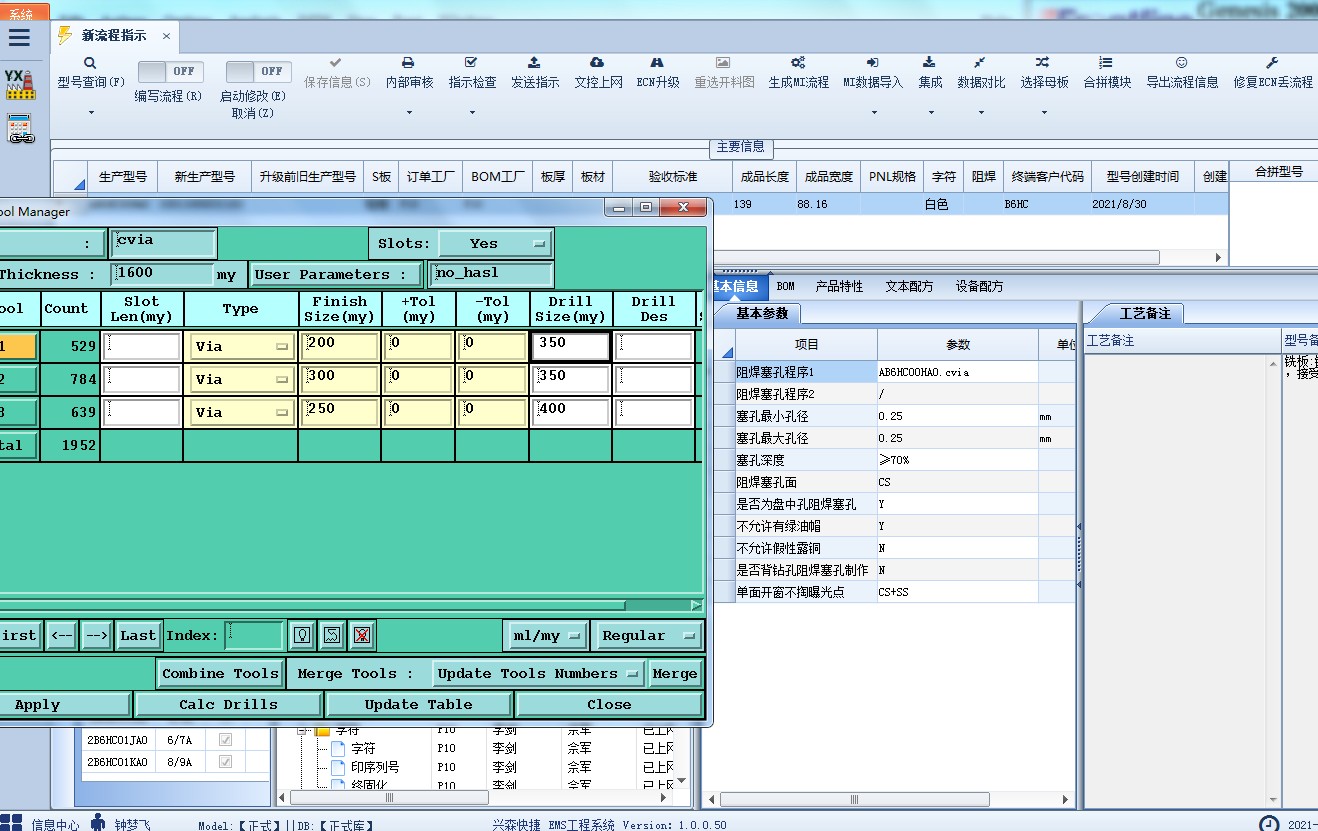Open Type dropdown for tool with count 639
This screenshot has width=1318, height=831.
pos(240,412)
